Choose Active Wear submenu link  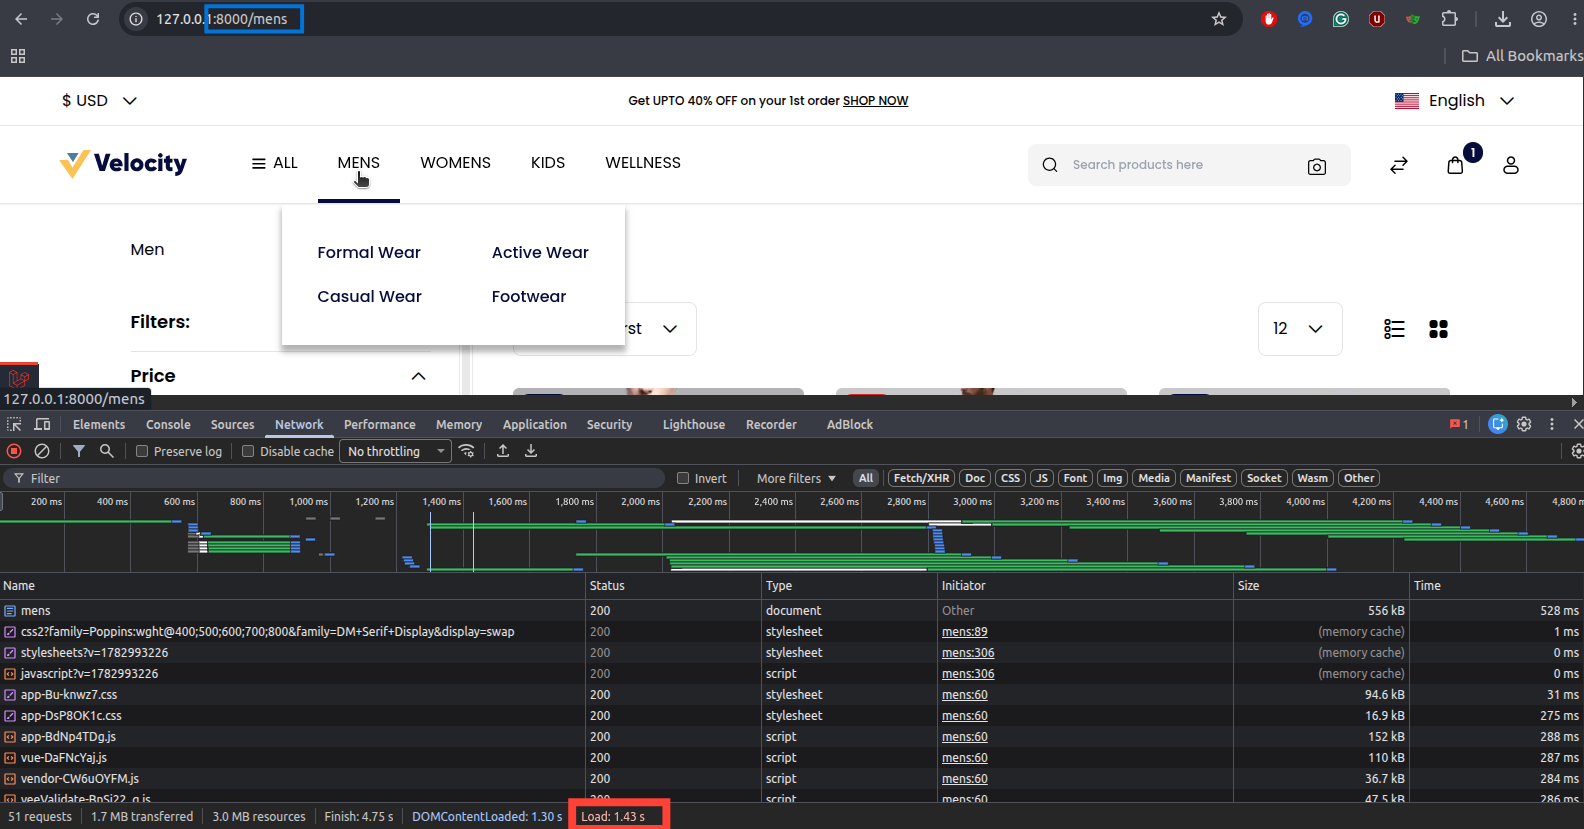coord(540,253)
